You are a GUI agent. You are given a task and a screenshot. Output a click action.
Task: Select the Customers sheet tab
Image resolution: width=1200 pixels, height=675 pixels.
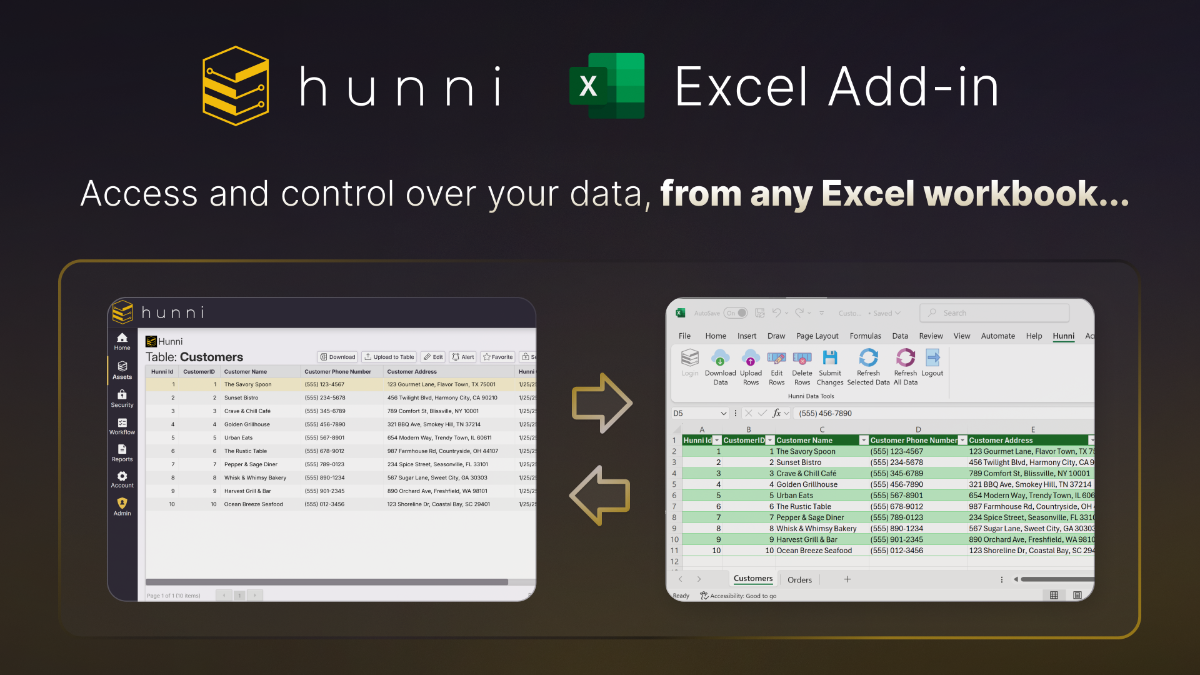(x=753, y=579)
